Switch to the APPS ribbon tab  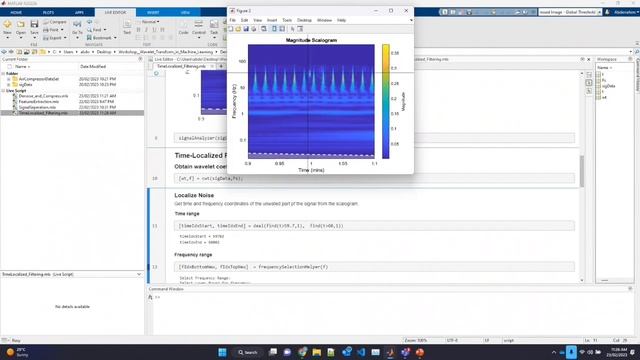79,13
